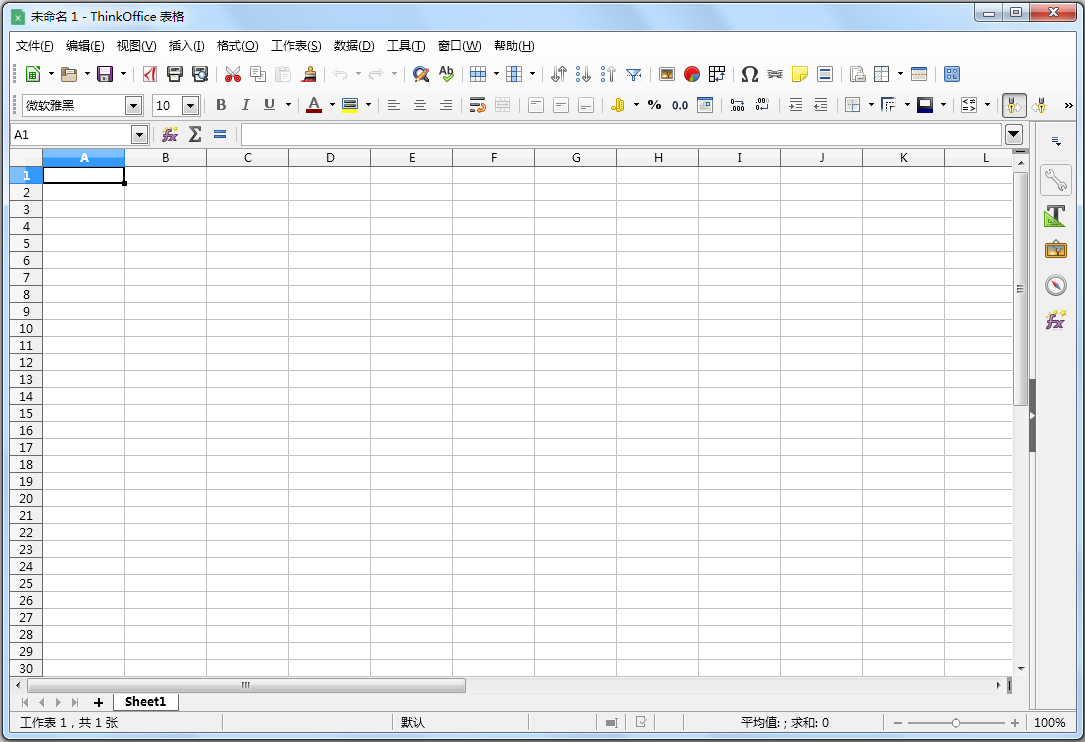Click the 100% zoom level
The height and width of the screenshot is (742, 1085).
click(x=1050, y=723)
